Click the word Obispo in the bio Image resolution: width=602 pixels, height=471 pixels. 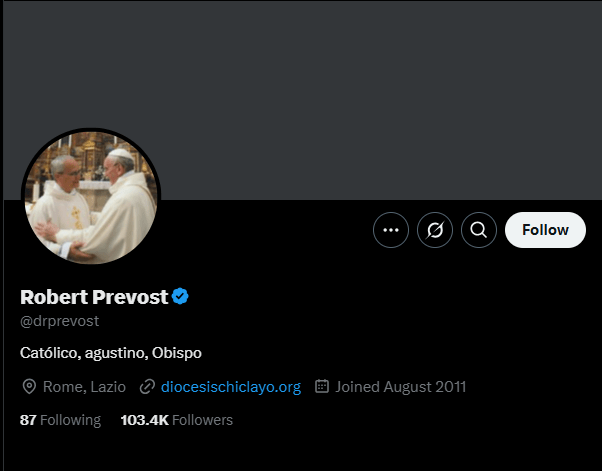pos(177,353)
